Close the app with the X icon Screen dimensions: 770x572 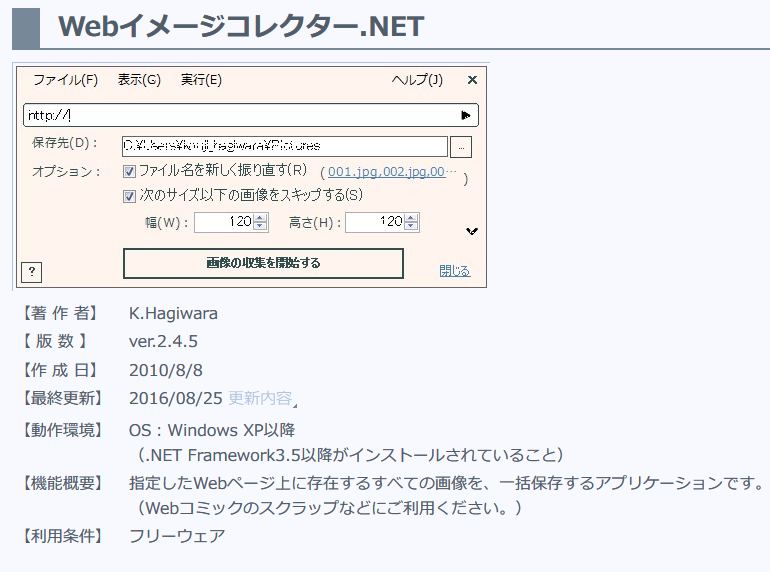[x=472, y=80]
